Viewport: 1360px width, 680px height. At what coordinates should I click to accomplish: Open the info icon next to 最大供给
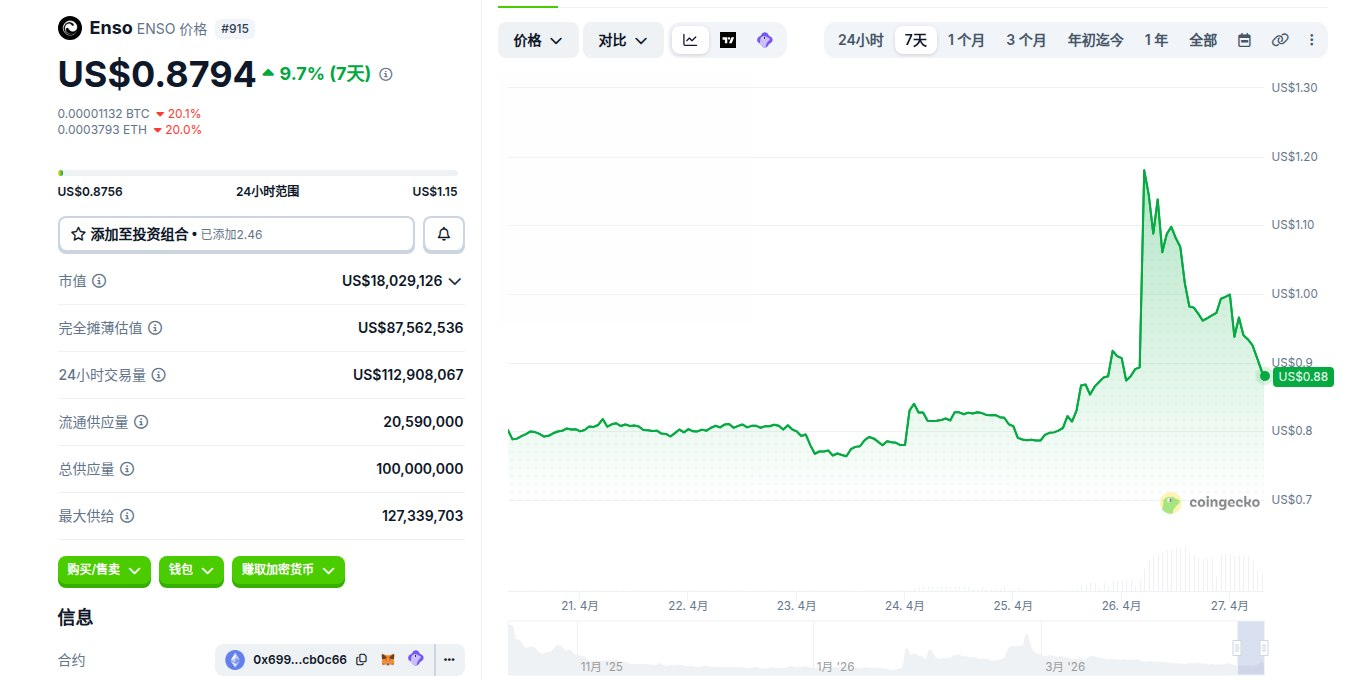(127, 516)
